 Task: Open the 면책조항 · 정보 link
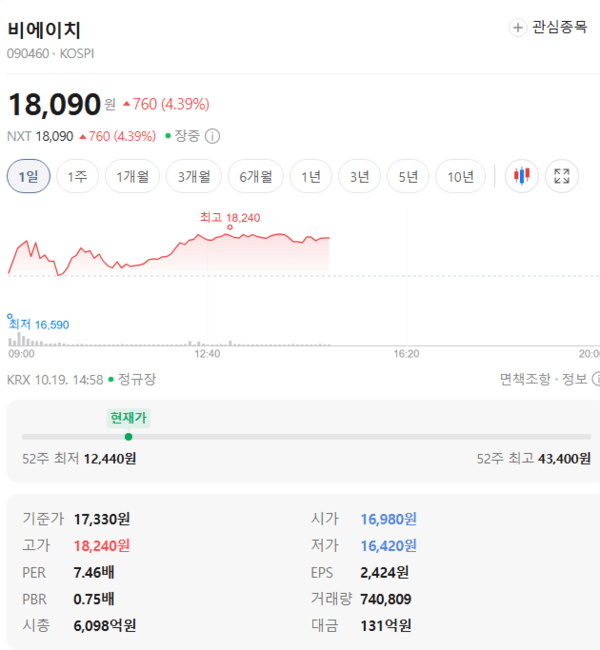pos(549,379)
